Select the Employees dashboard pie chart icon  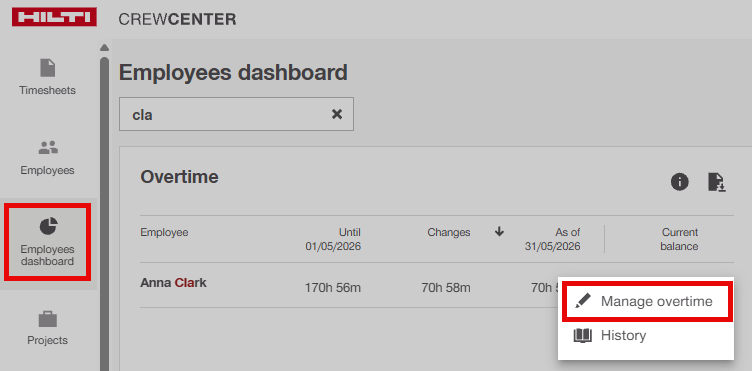pyautogui.click(x=48, y=226)
